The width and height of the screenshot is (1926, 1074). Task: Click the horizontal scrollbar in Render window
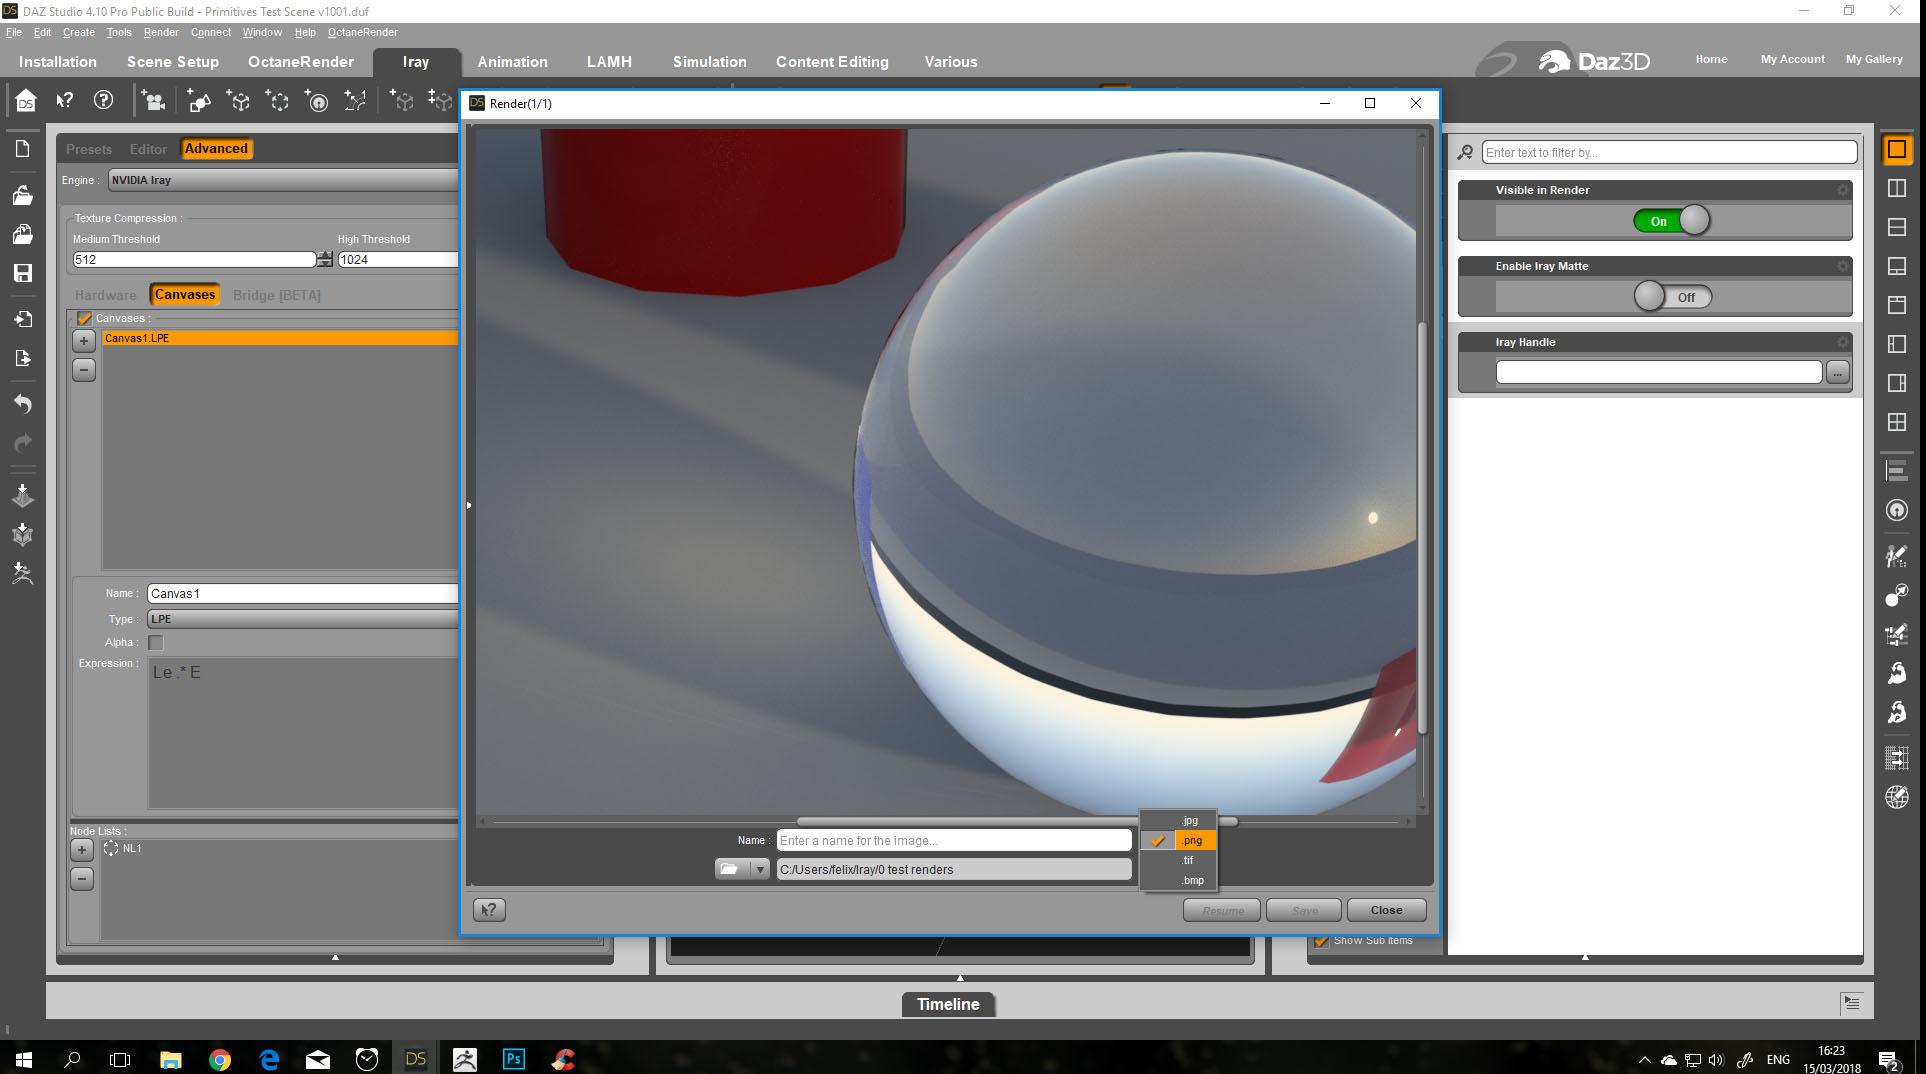1017,821
